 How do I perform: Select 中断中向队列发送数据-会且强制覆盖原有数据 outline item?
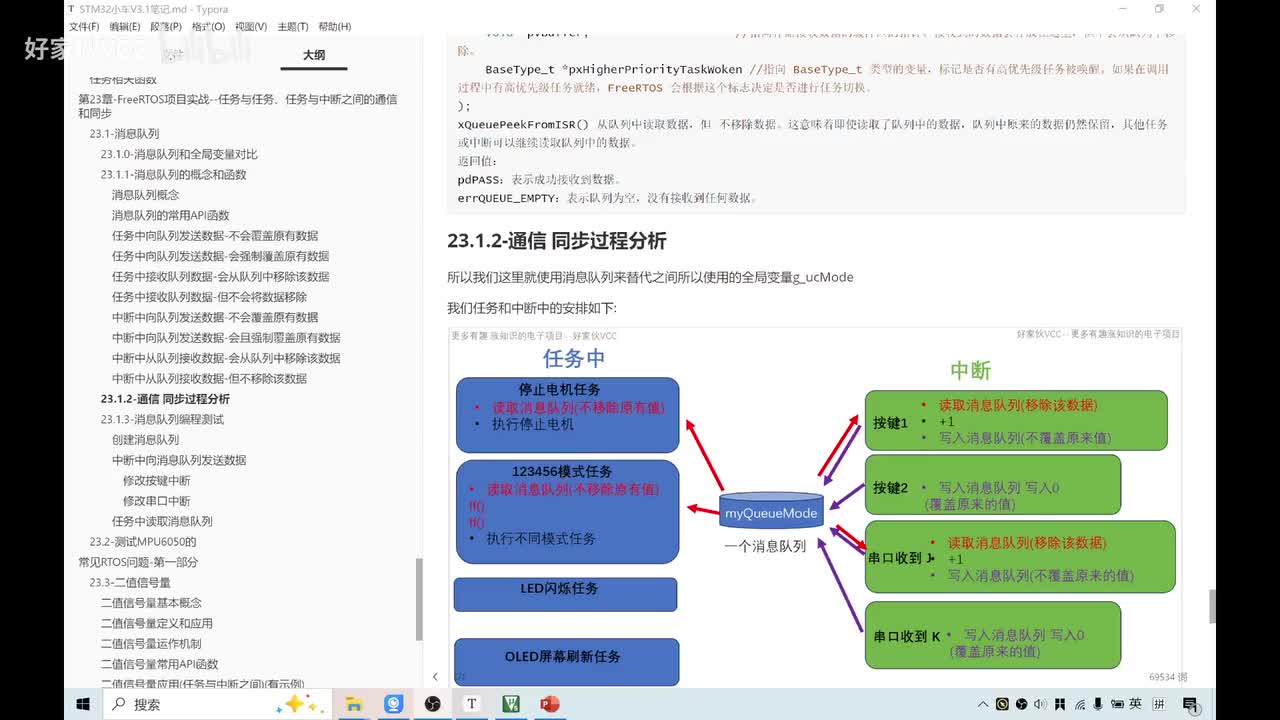coord(226,338)
